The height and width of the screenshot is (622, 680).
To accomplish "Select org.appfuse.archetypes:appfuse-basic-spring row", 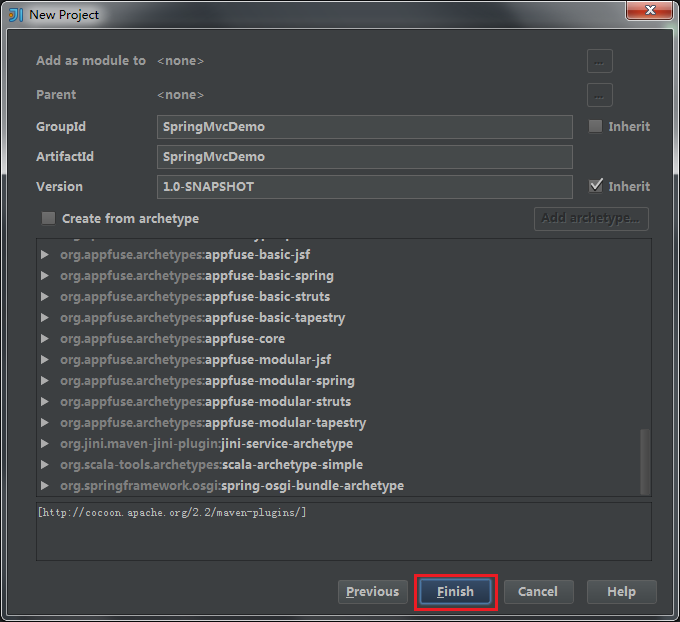I will coord(197,275).
